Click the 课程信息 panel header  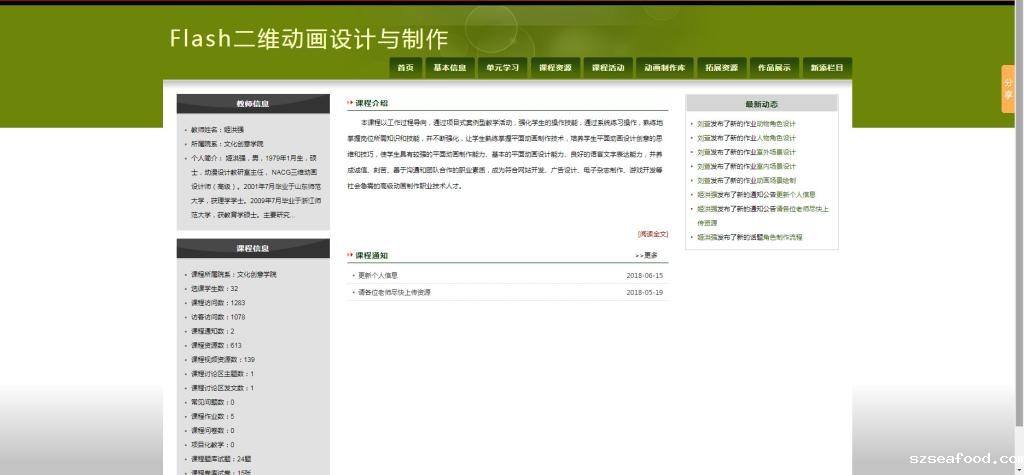coord(253,249)
